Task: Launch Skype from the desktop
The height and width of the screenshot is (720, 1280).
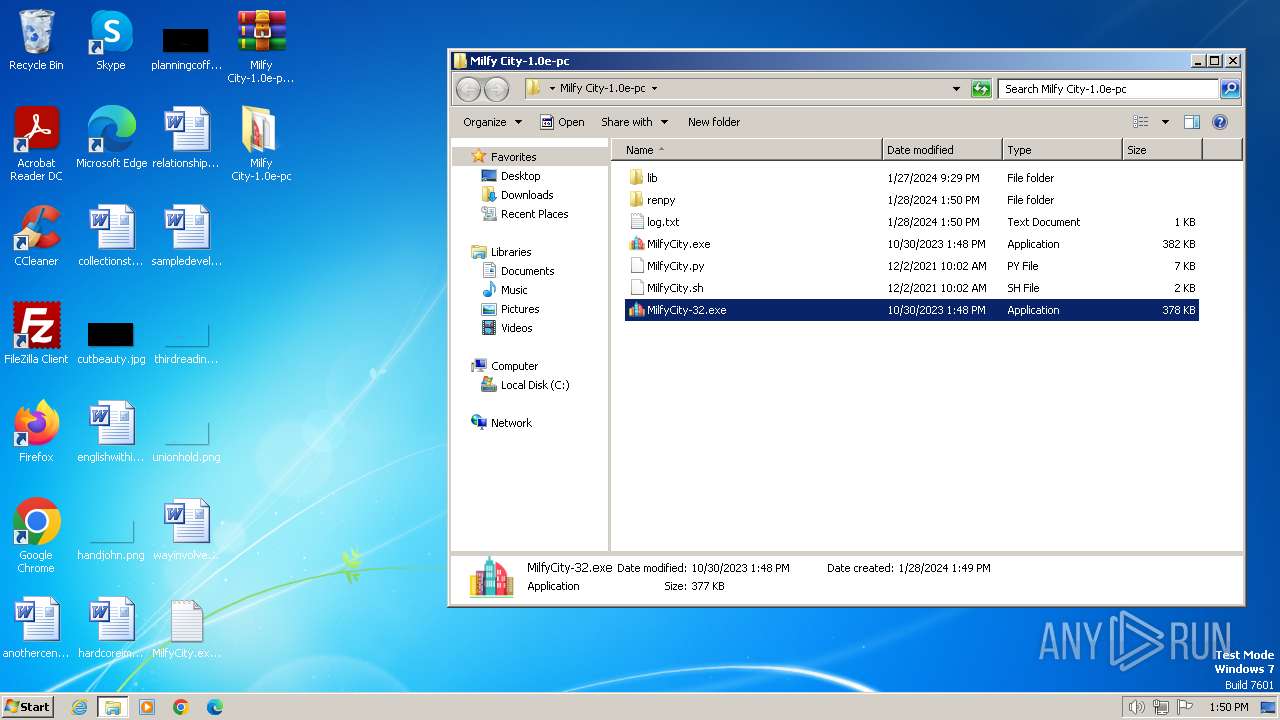Action: pyautogui.click(x=111, y=40)
